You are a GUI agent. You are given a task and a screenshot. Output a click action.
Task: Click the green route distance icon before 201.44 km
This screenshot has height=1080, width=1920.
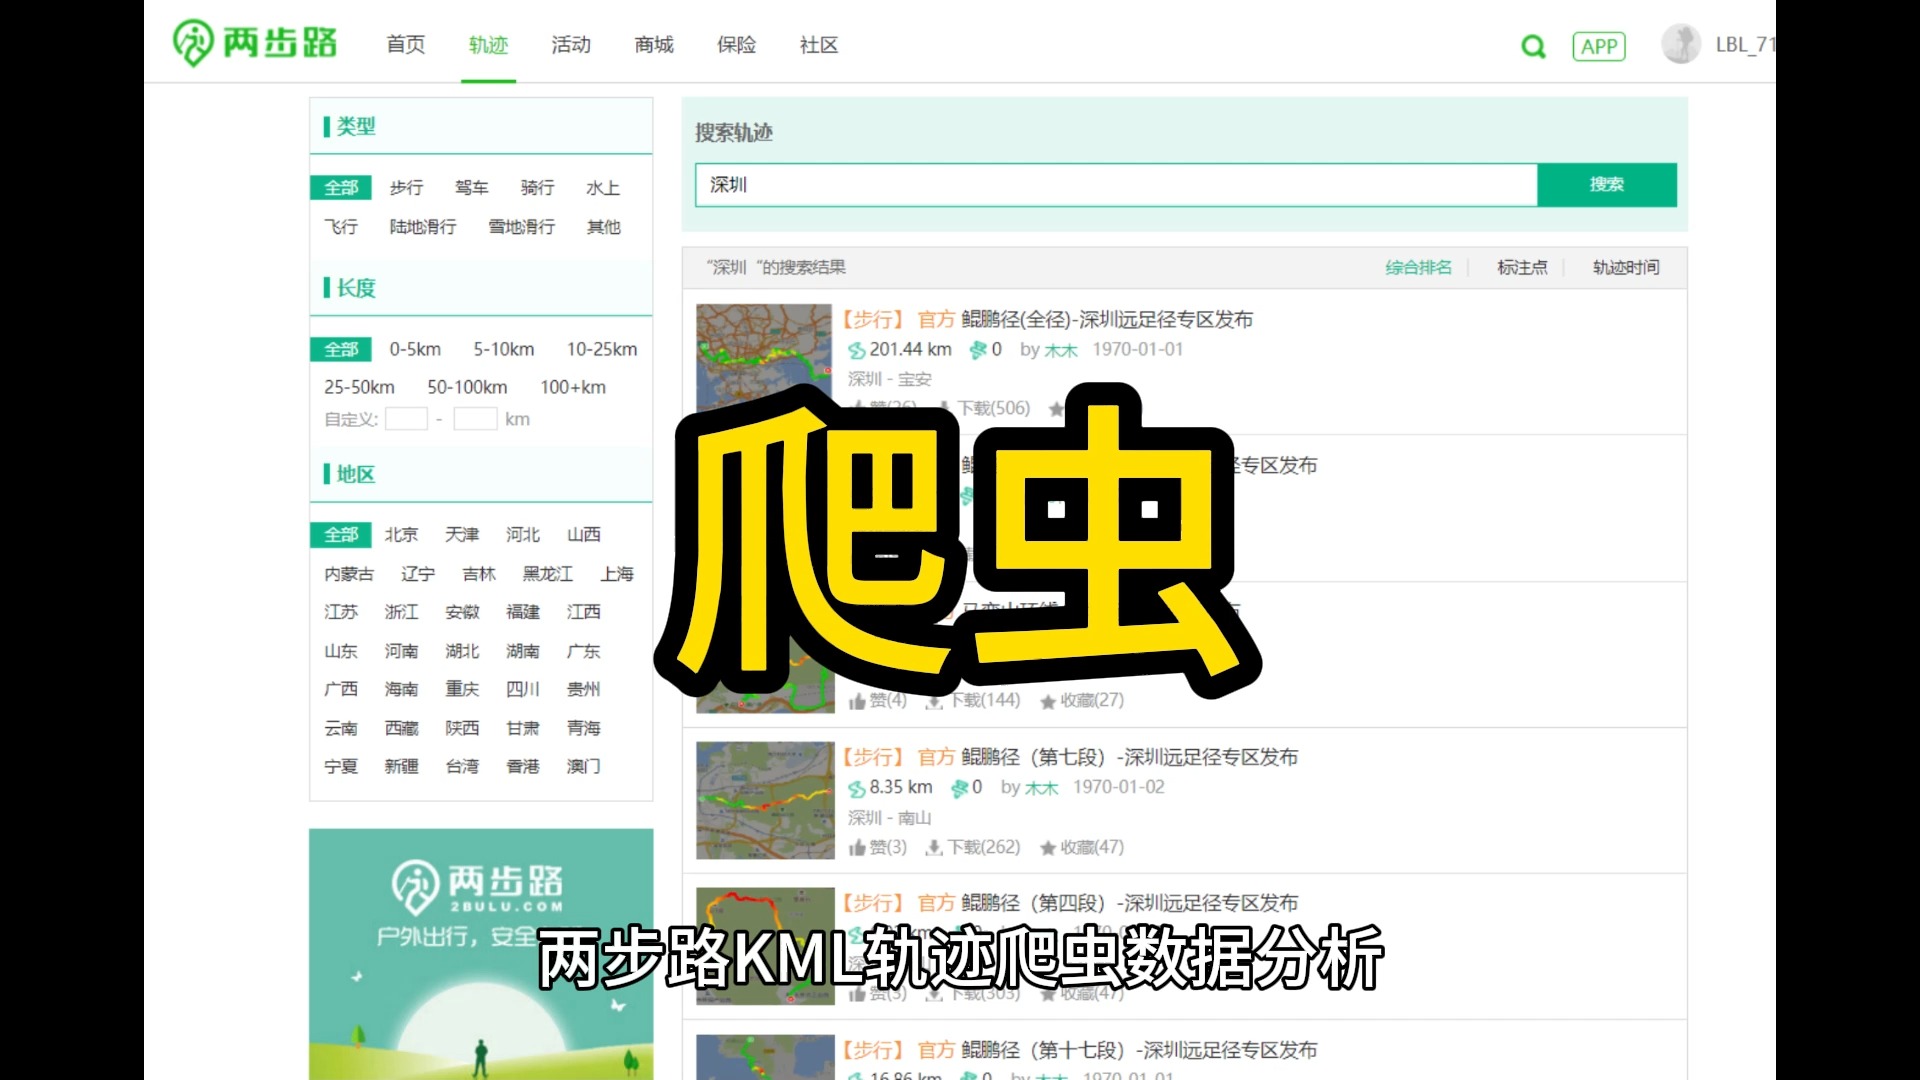[x=858, y=350]
